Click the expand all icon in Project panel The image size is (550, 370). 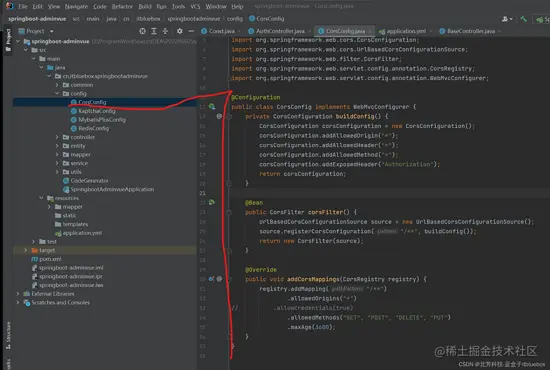point(154,31)
